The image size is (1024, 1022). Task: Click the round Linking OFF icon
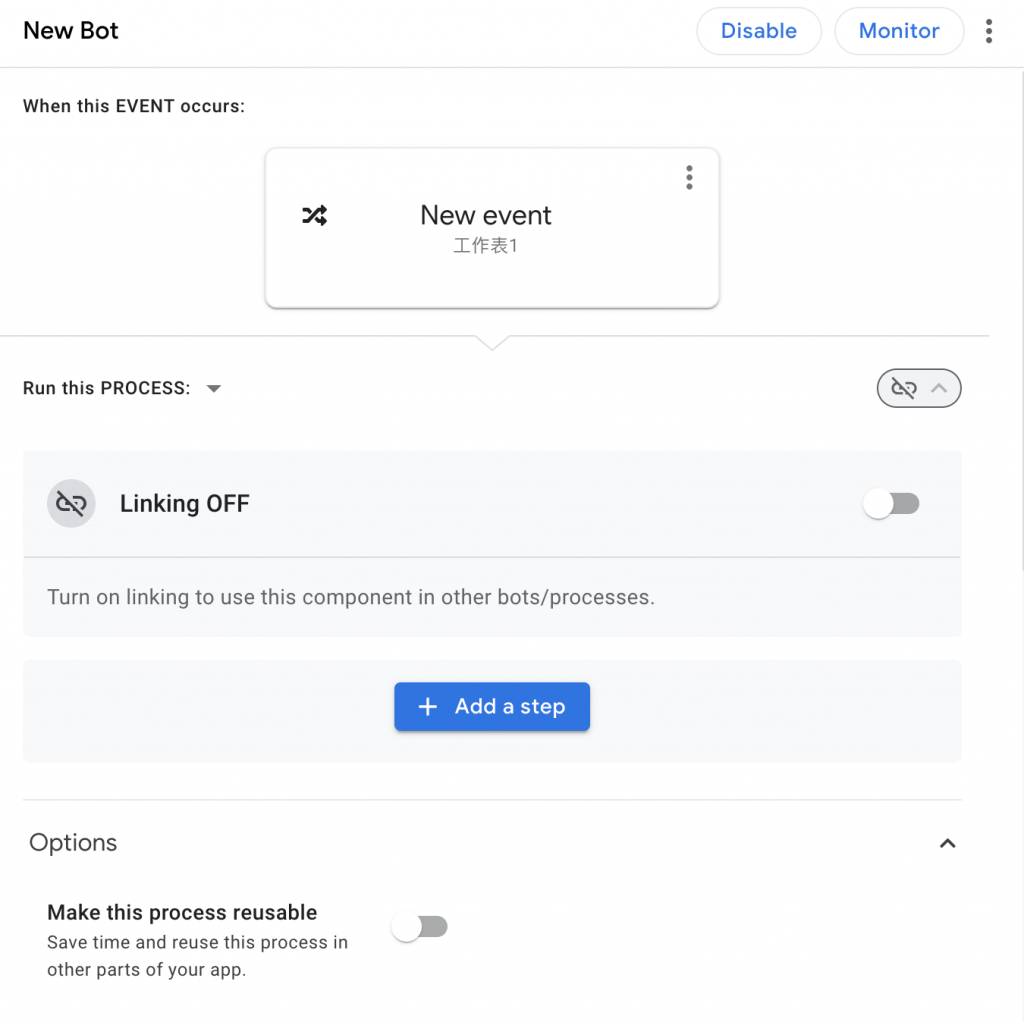(x=71, y=504)
